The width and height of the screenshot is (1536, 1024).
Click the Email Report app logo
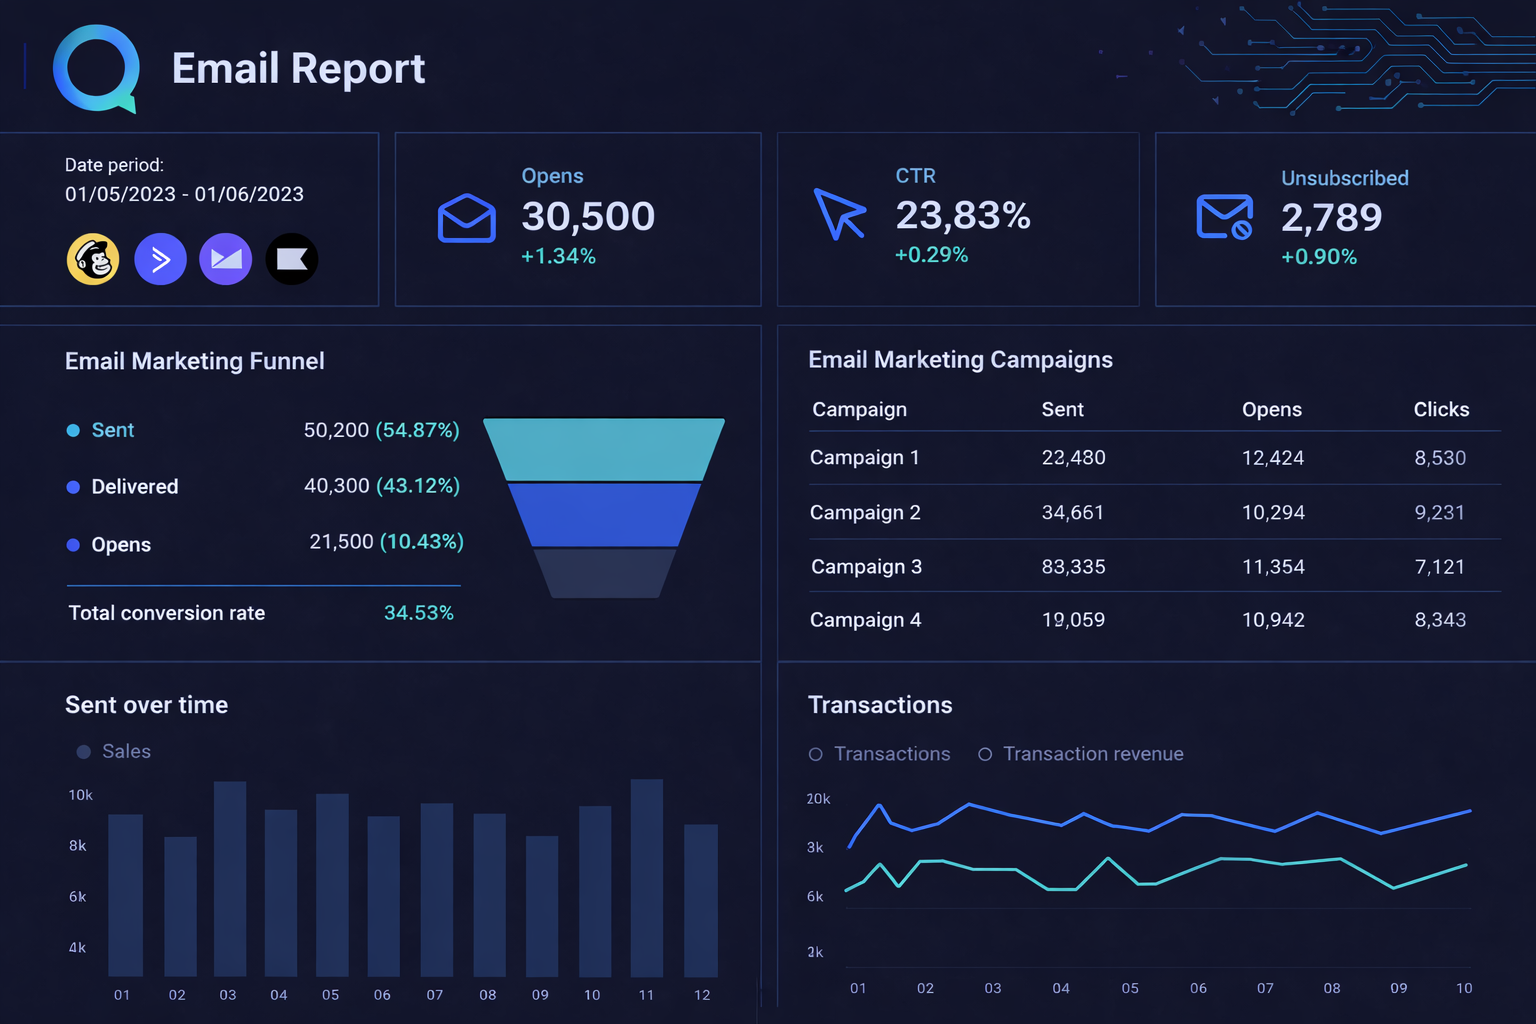click(x=95, y=68)
